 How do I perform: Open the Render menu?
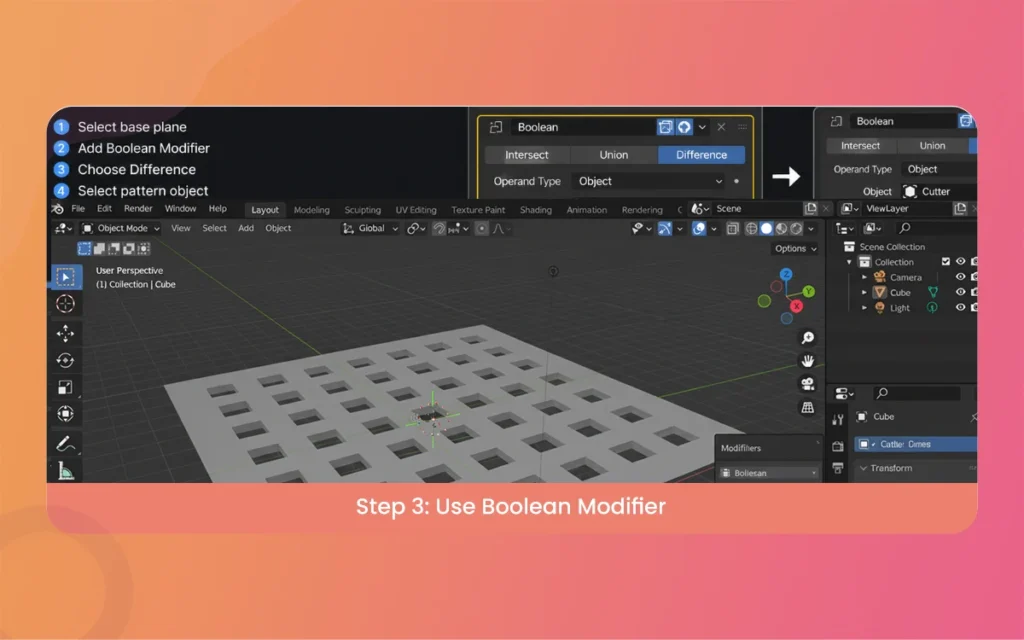pos(138,209)
